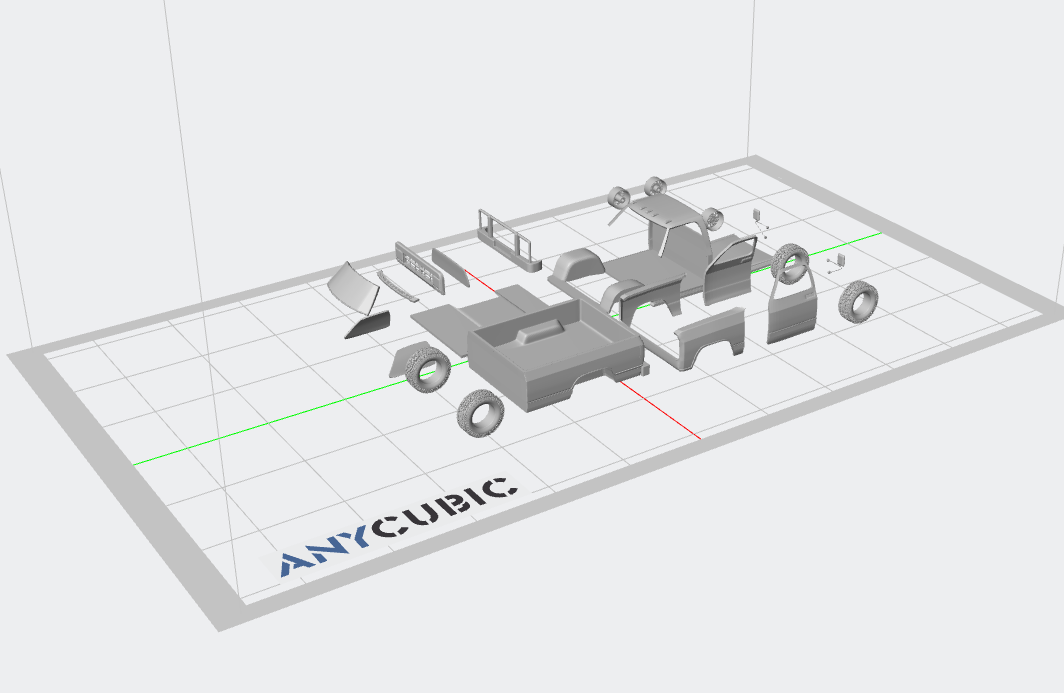Select the small side mirror near right tire
The width and height of the screenshot is (1064, 693).
pyautogui.click(x=838, y=261)
